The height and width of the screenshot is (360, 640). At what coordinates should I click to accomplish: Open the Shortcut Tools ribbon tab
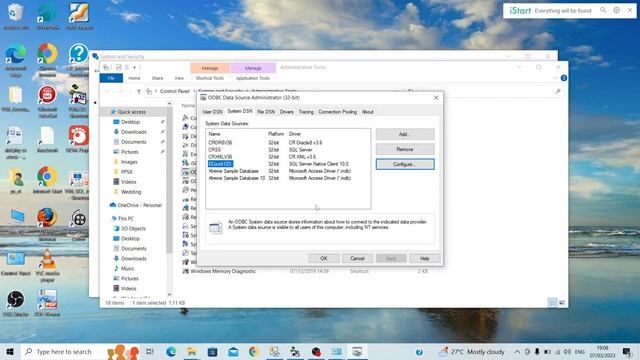click(x=210, y=78)
